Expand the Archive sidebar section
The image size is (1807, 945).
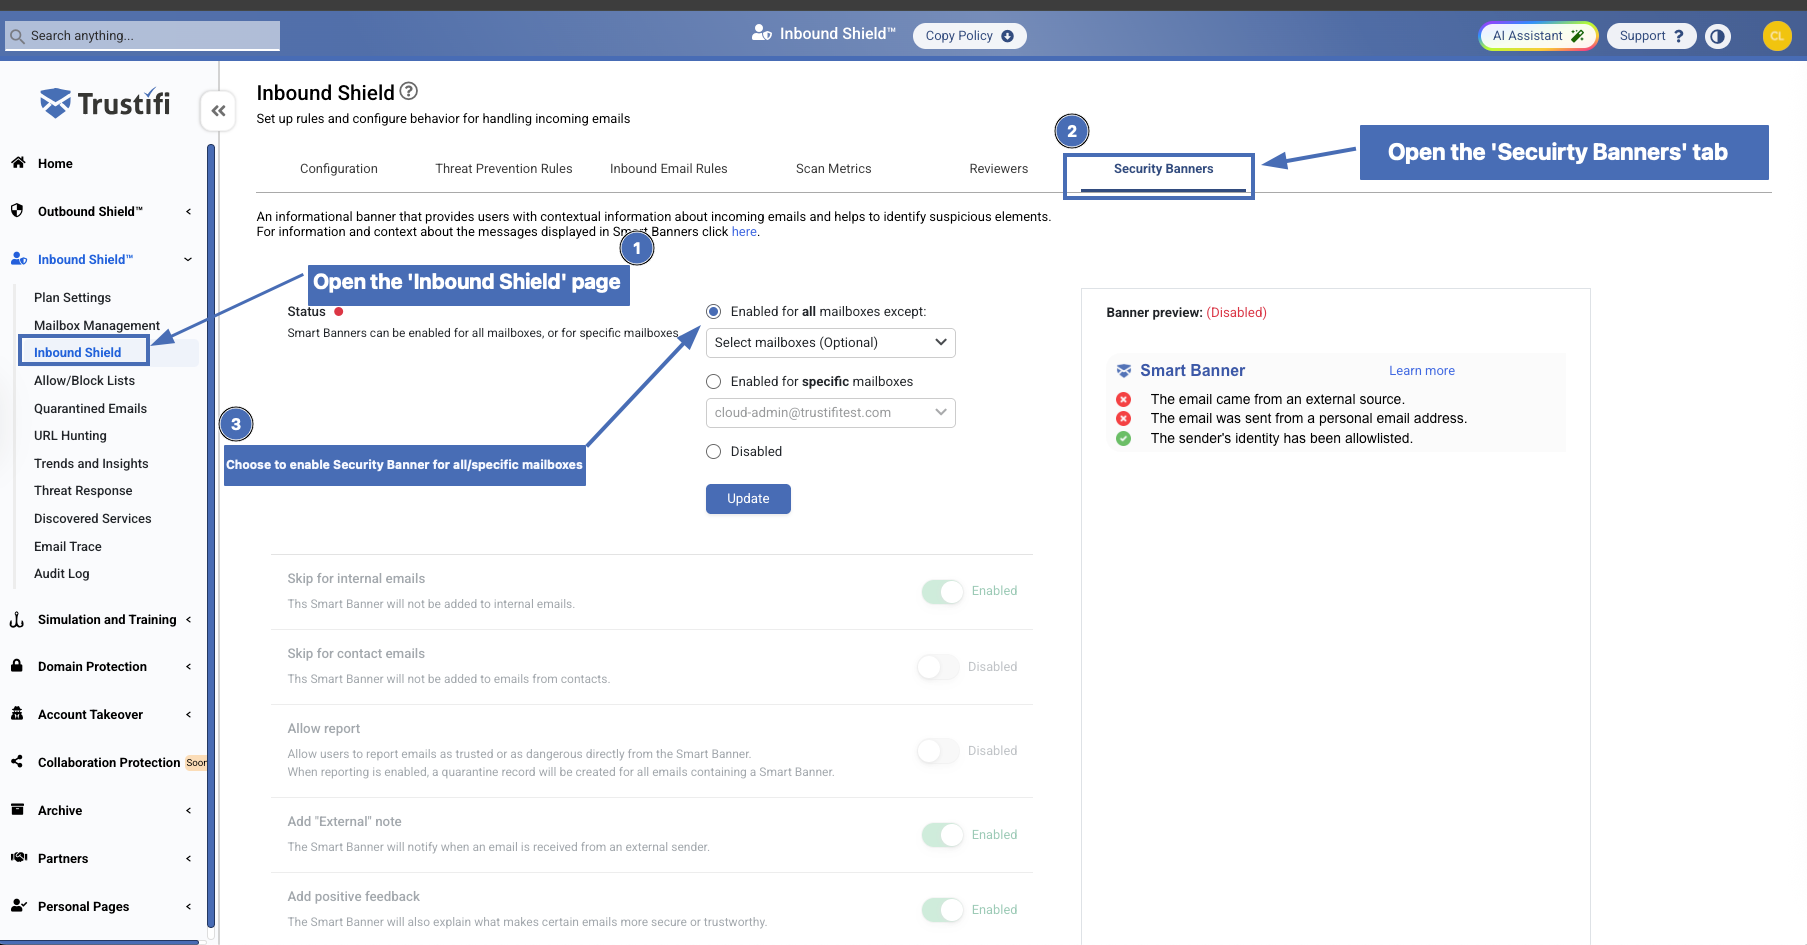point(188,810)
